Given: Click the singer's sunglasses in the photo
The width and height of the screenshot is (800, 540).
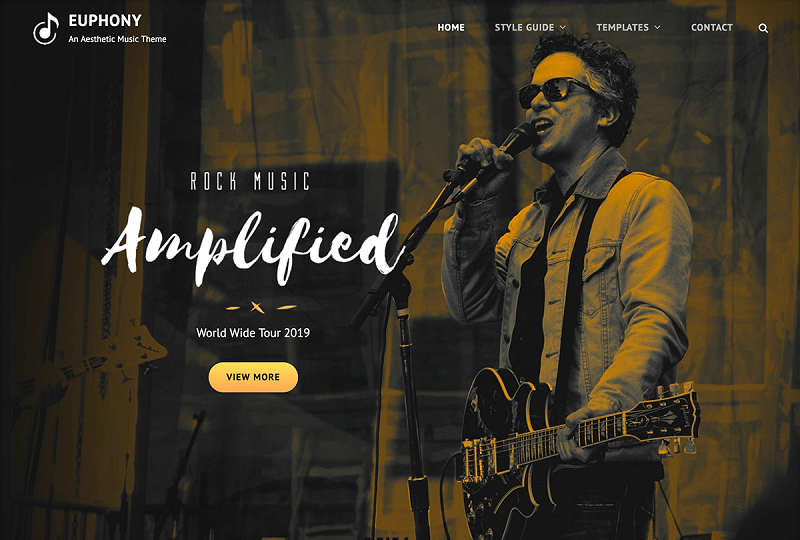Looking at the screenshot, I should (555, 92).
